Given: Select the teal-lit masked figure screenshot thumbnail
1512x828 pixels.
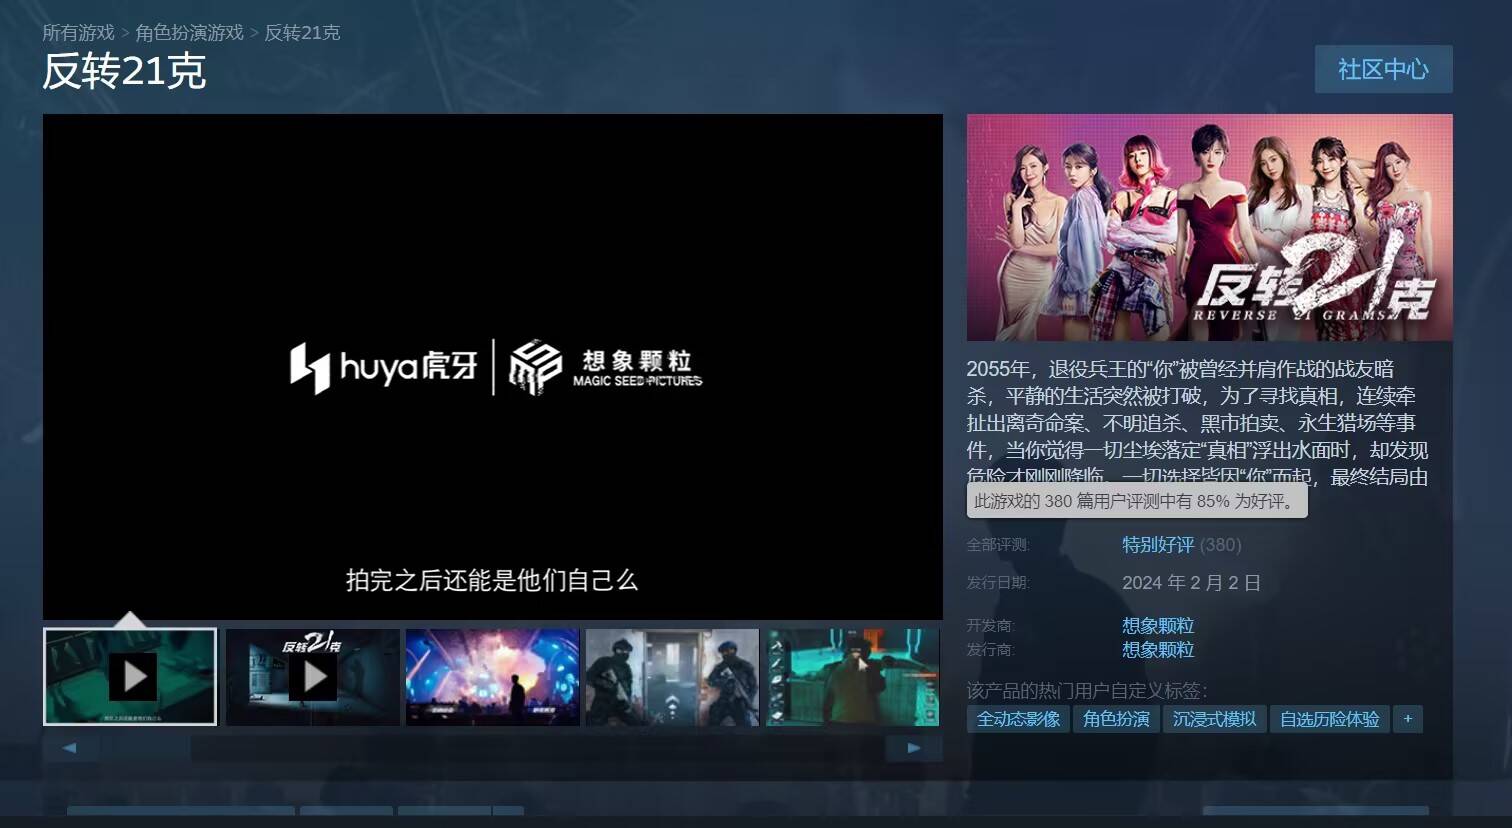Looking at the screenshot, I should [852, 677].
